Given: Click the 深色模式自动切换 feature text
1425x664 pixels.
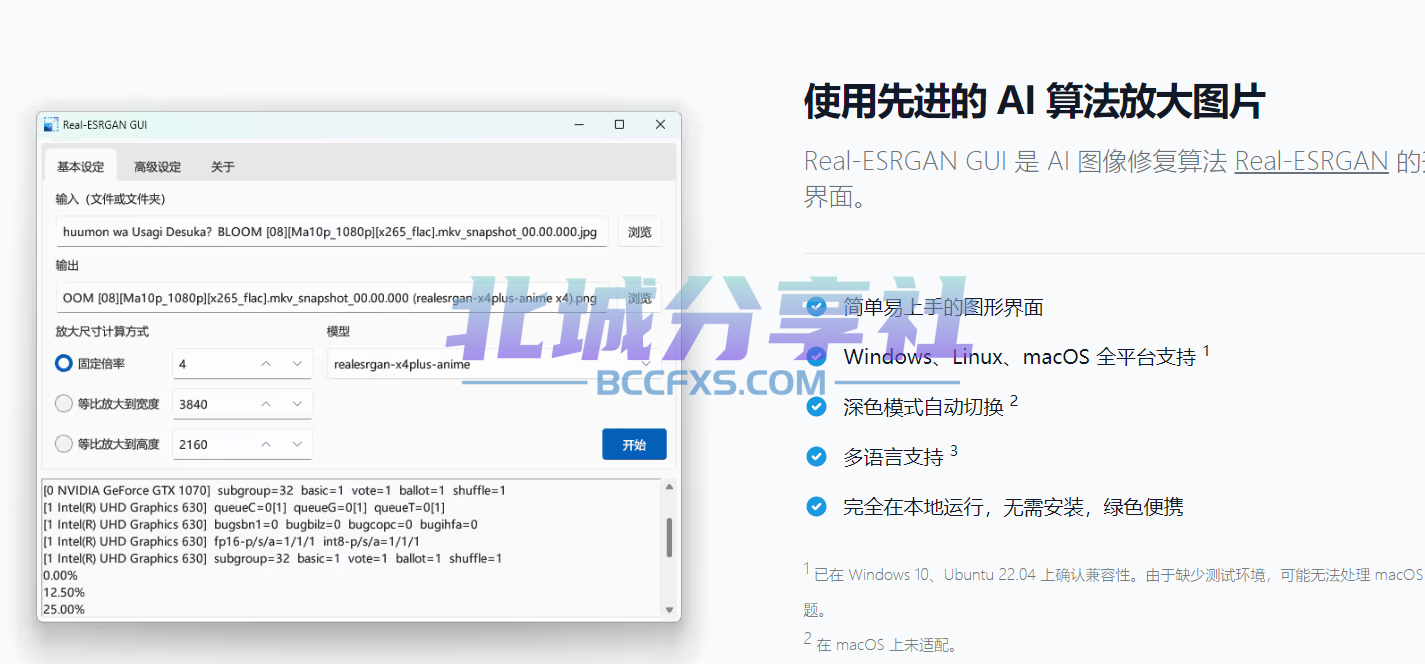Looking at the screenshot, I should click(923, 407).
